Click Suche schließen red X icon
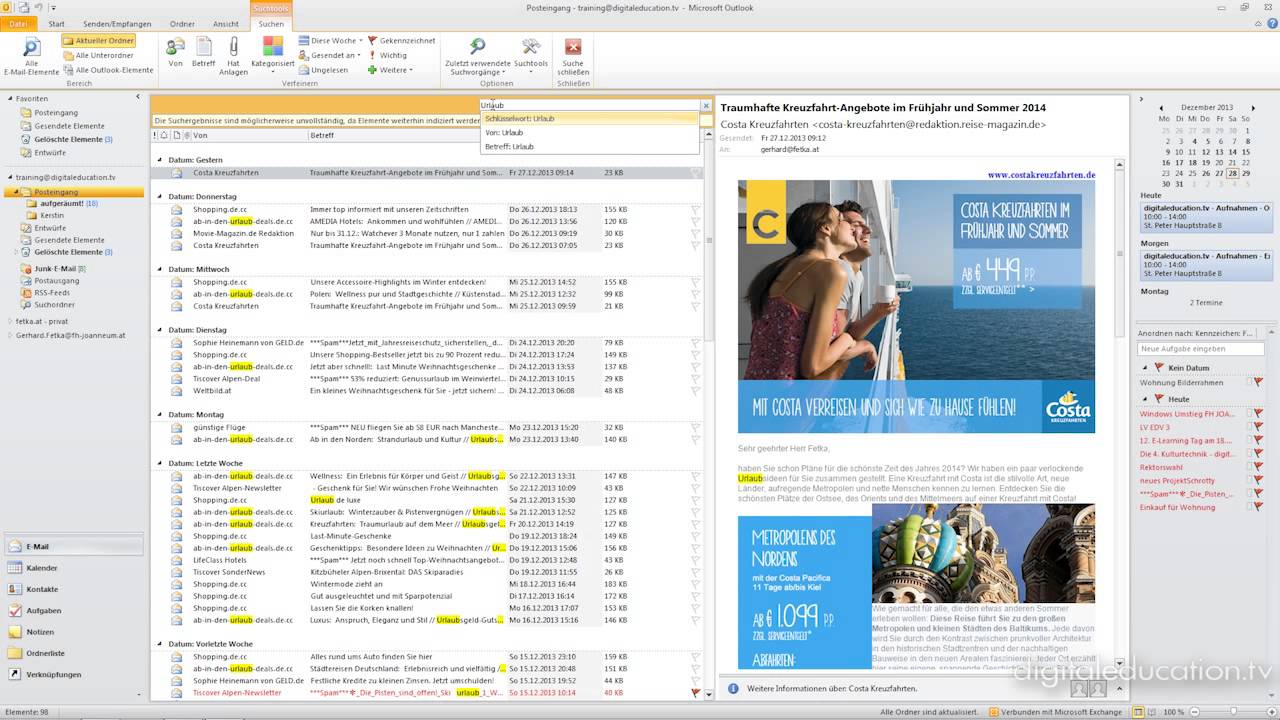 573,46
